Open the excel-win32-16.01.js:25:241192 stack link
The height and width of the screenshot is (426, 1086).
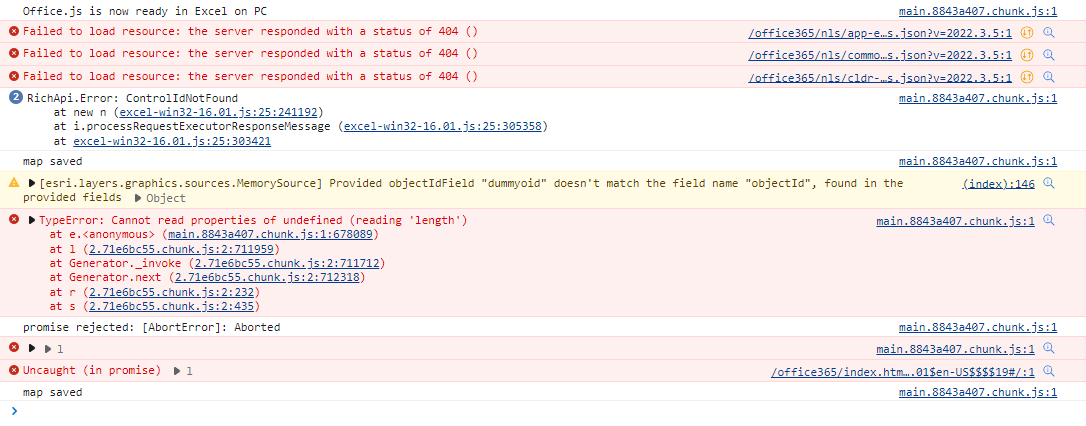pos(217,113)
